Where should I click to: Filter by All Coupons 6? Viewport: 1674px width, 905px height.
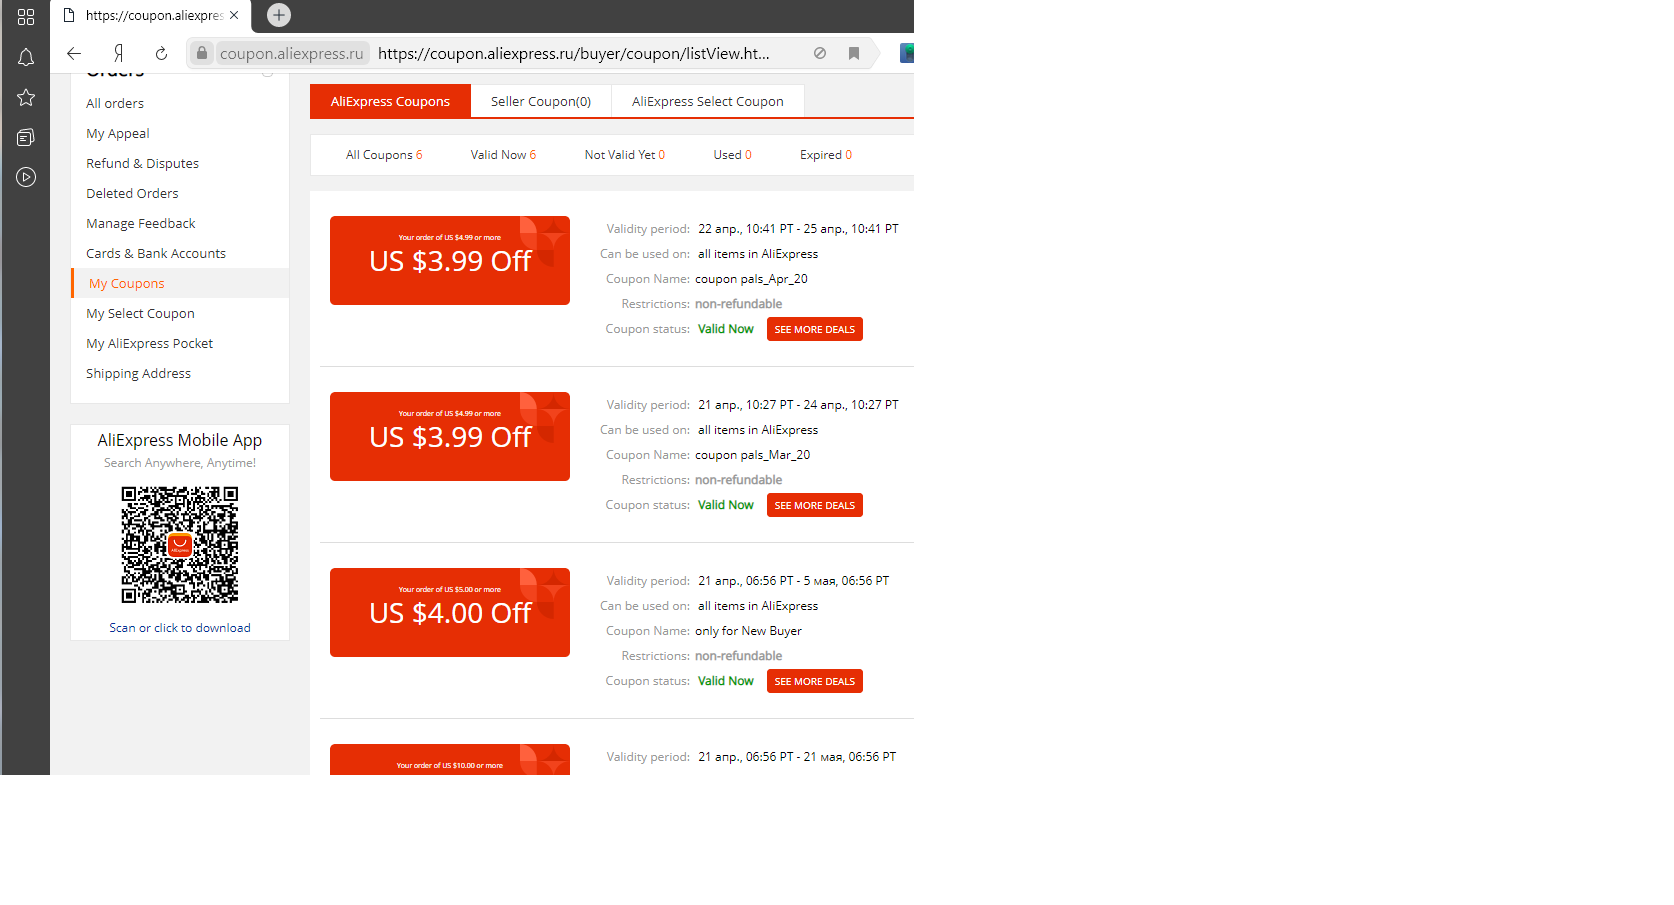(x=384, y=155)
